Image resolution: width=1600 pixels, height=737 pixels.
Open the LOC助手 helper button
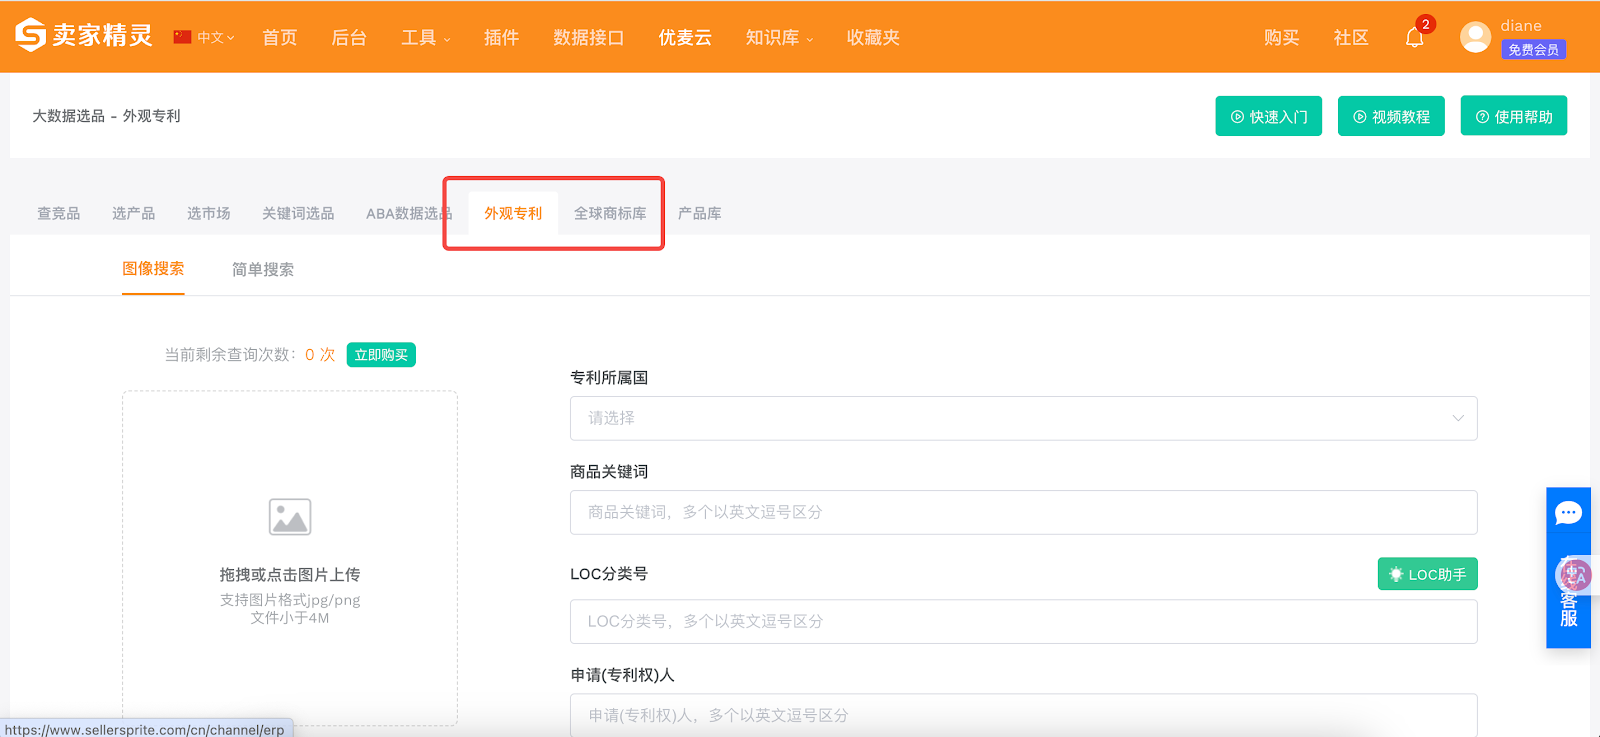(1427, 574)
